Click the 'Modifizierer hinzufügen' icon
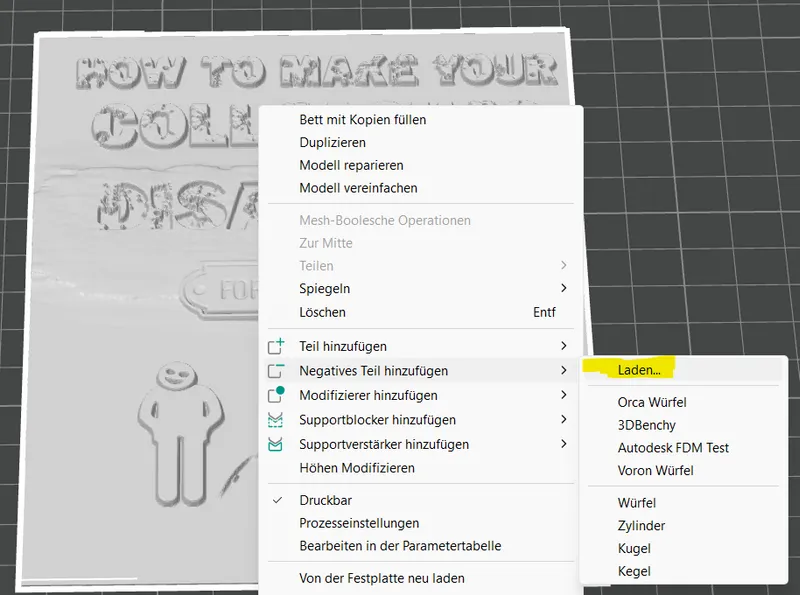Viewport: 800px width, 595px height. 277,395
